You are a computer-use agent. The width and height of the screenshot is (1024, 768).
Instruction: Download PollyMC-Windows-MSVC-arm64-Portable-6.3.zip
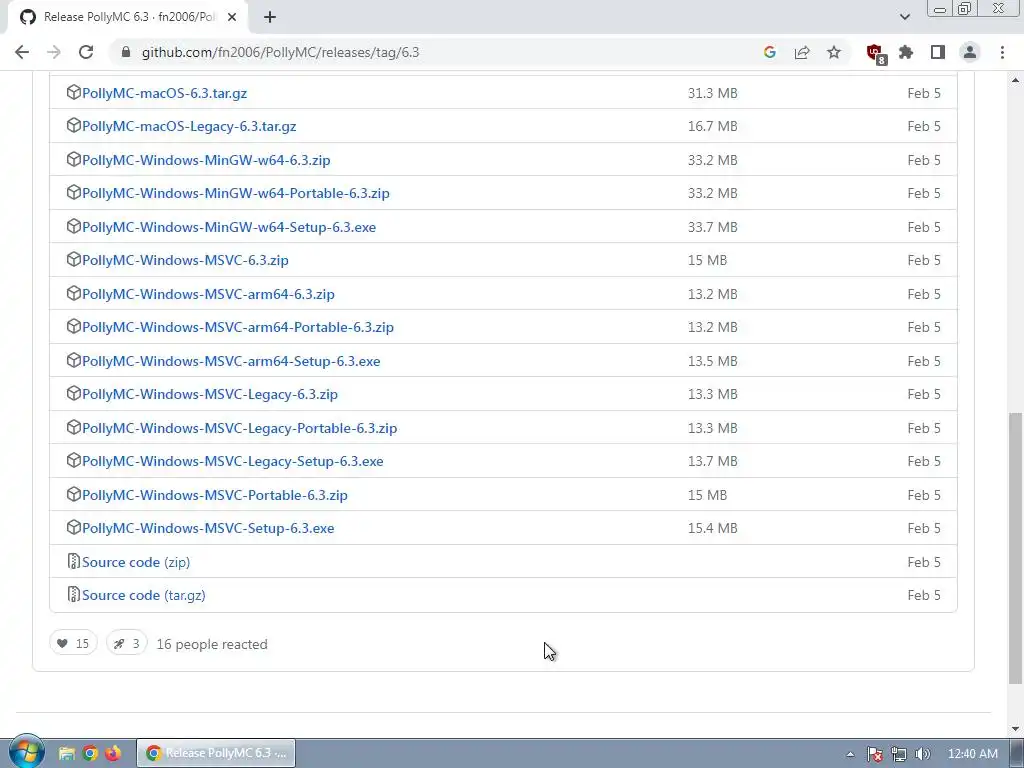238,327
